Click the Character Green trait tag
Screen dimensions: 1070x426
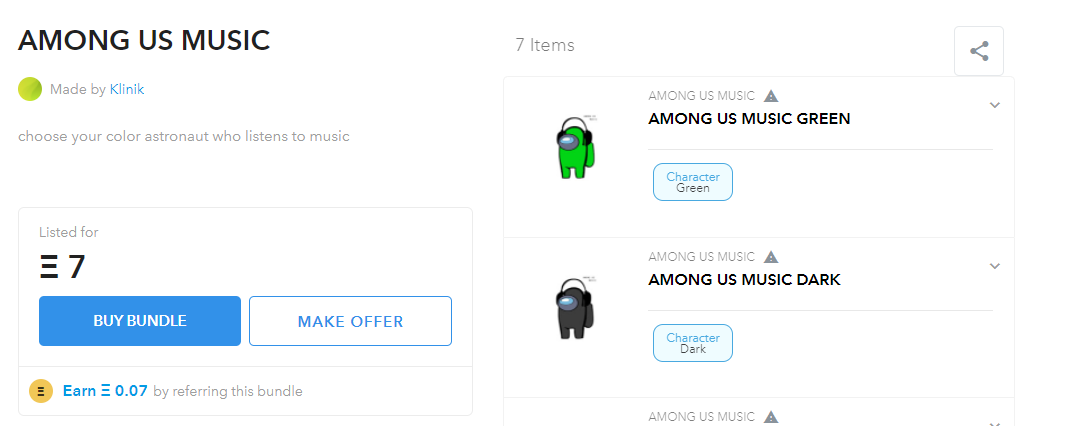pyautogui.click(x=693, y=182)
